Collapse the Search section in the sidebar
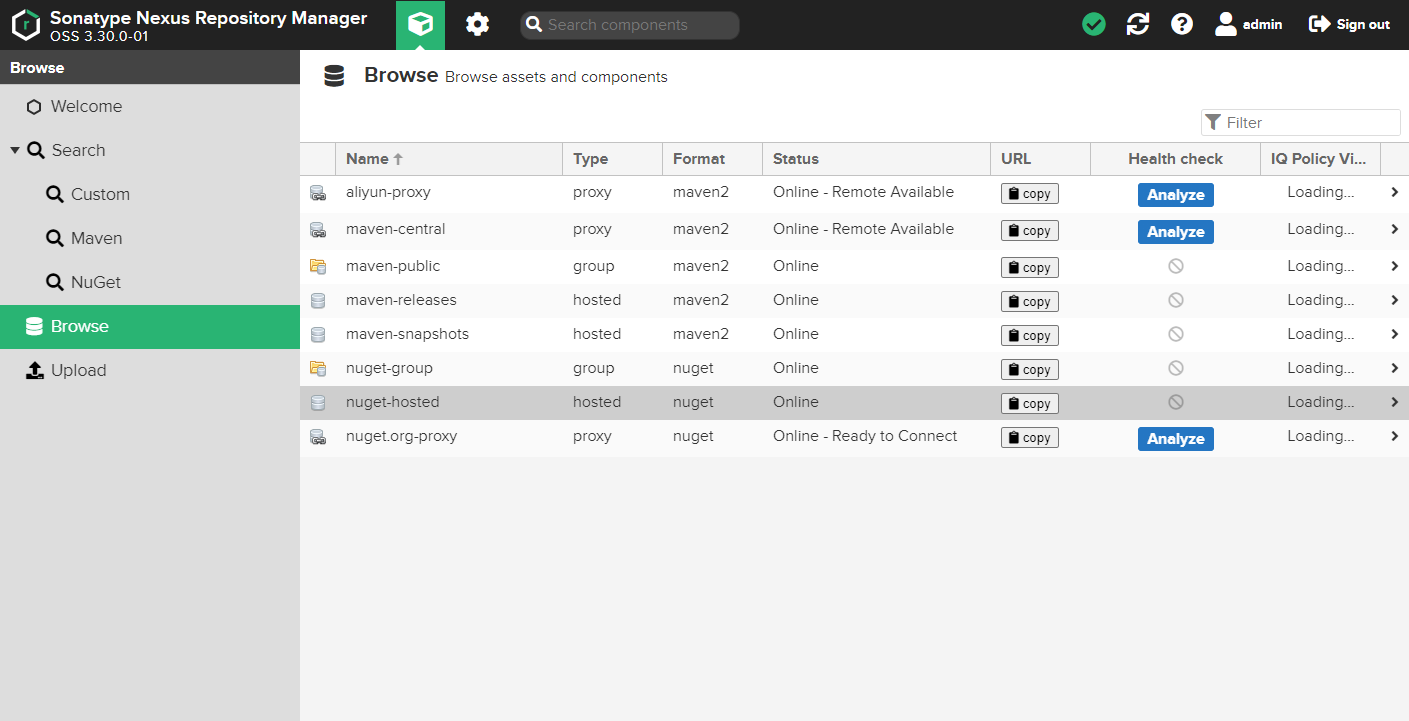 click(x=14, y=150)
